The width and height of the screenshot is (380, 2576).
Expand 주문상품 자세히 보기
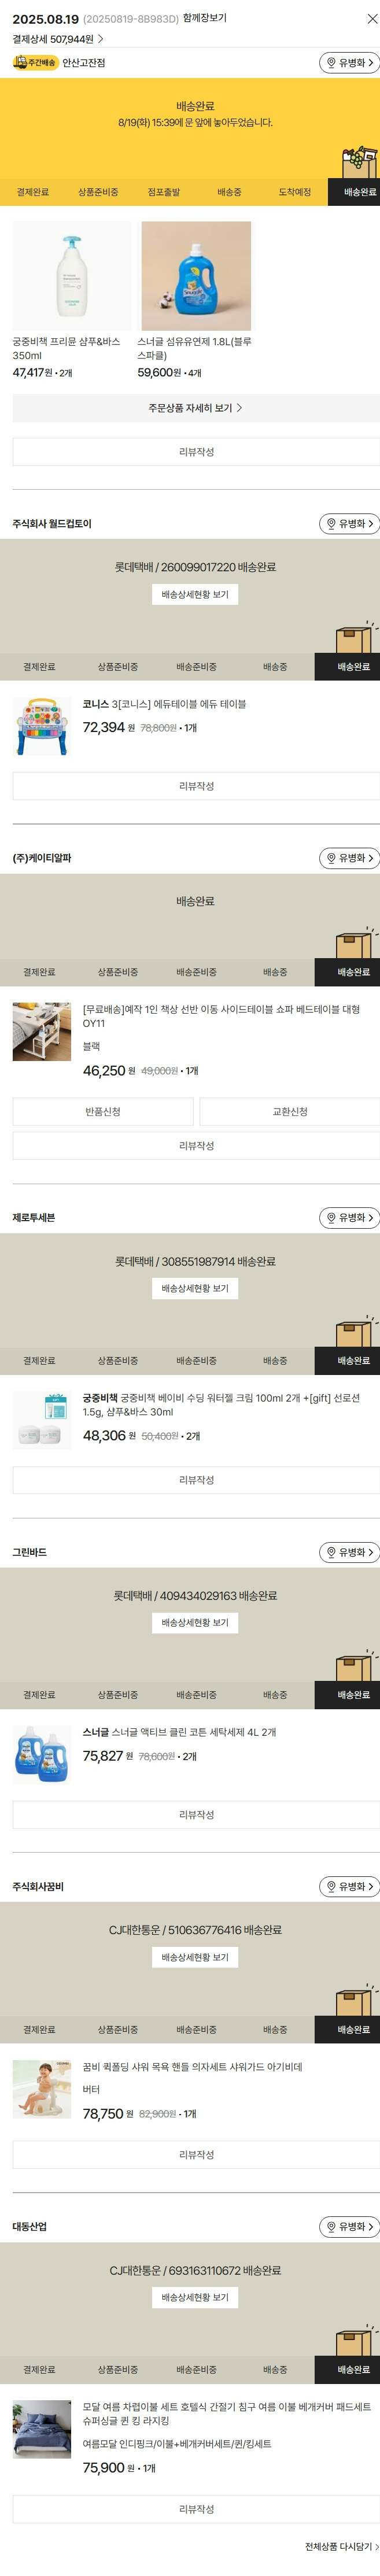pyautogui.click(x=195, y=408)
